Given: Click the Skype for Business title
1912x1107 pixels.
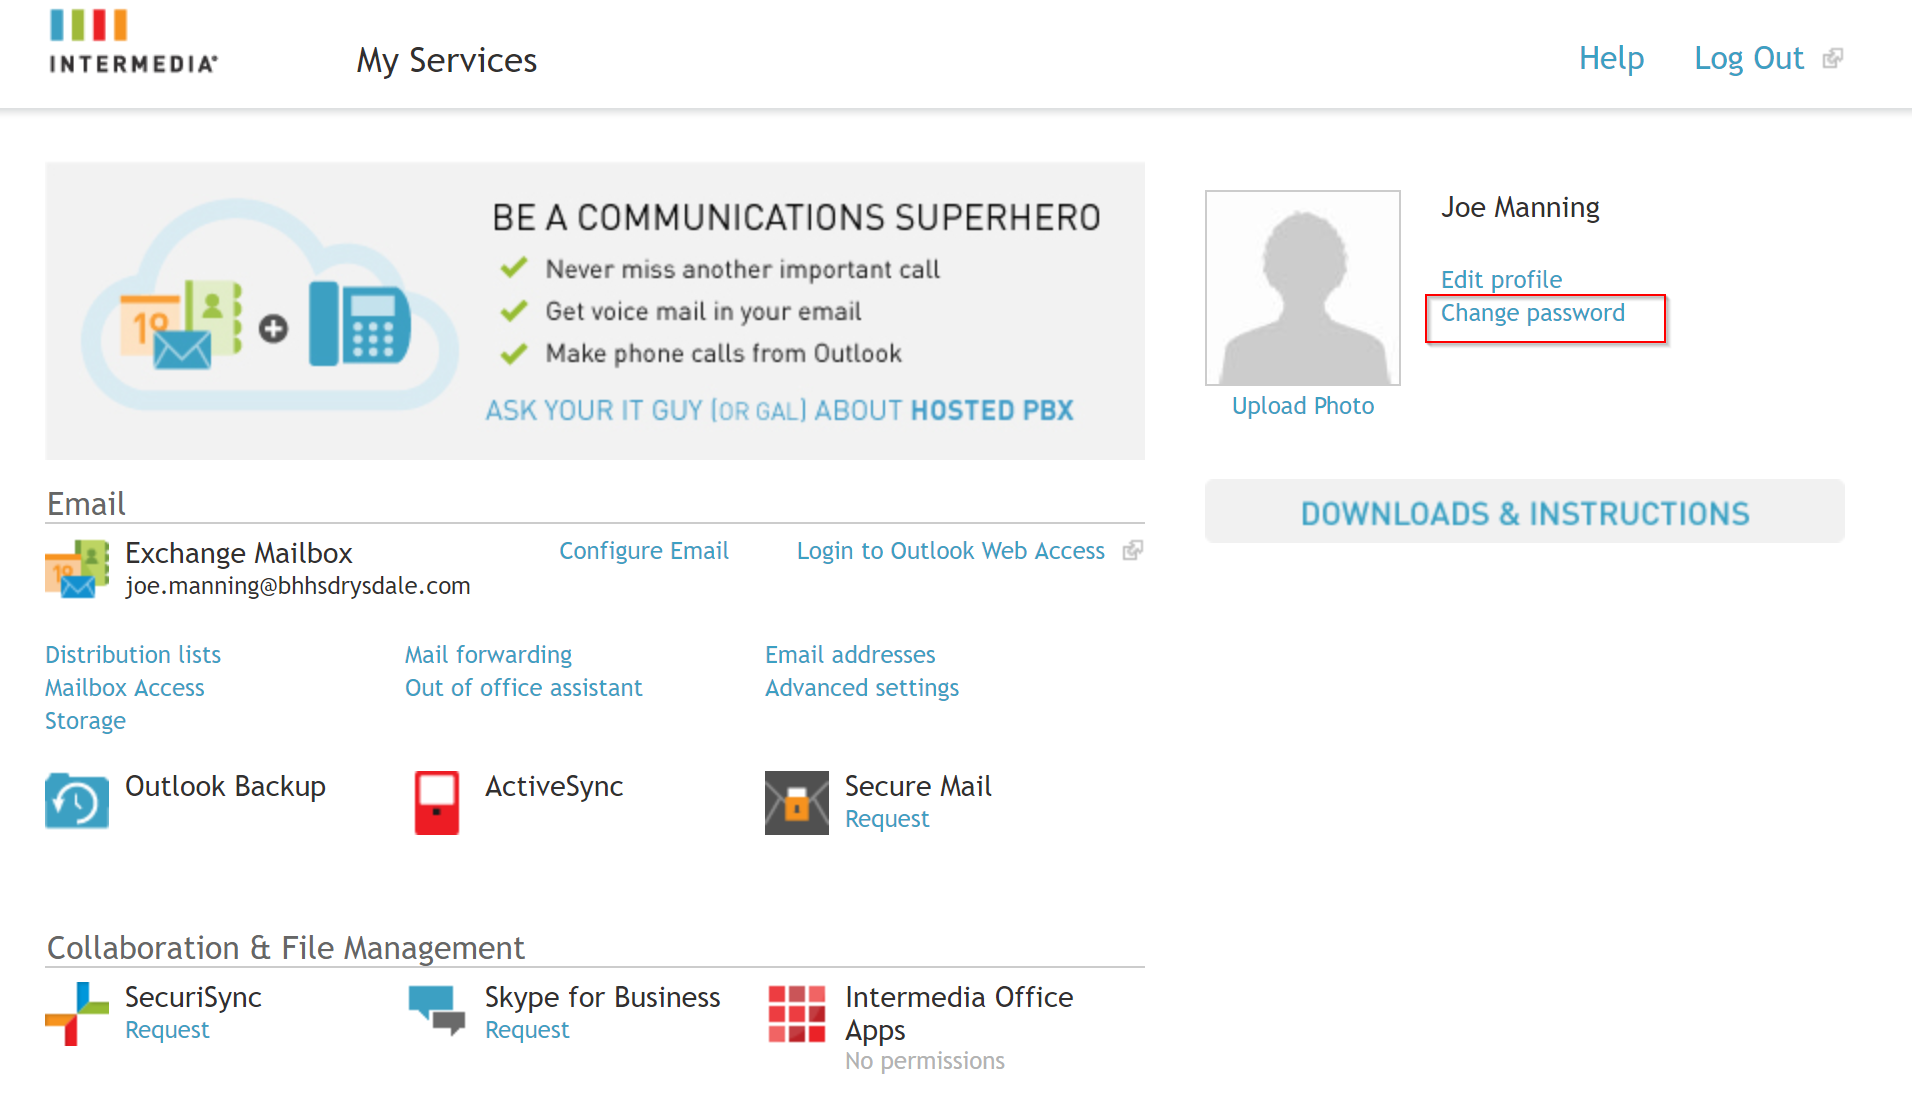Looking at the screenshot, I should click(x=602, y=997).
